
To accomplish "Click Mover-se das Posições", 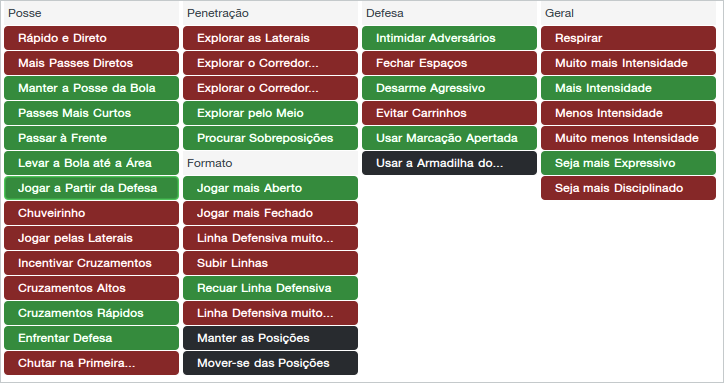I will pyautogui.click(x=270, y=363).
